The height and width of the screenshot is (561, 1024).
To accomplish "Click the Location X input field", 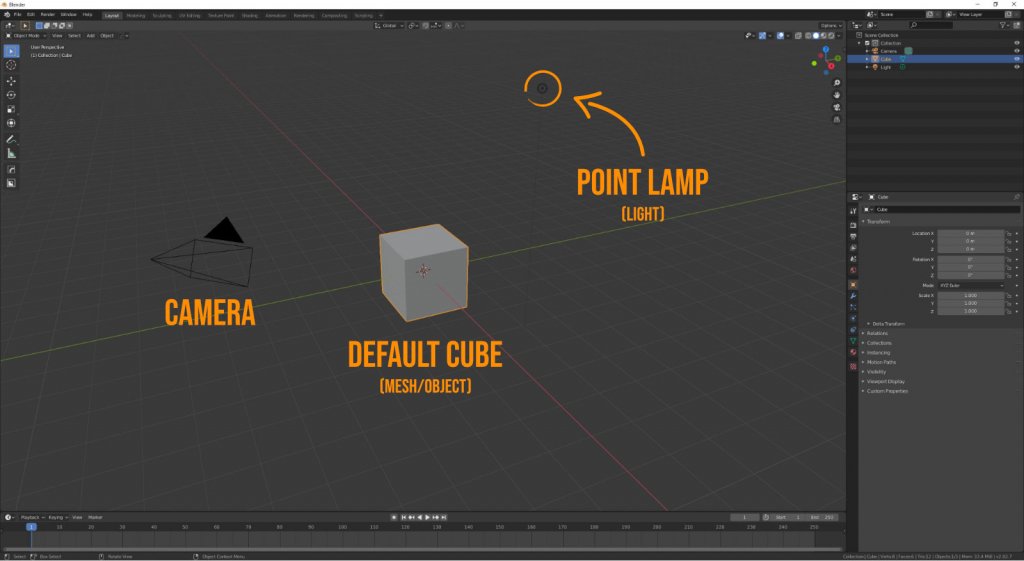I will pyautogui.click(x=970, y=233).
